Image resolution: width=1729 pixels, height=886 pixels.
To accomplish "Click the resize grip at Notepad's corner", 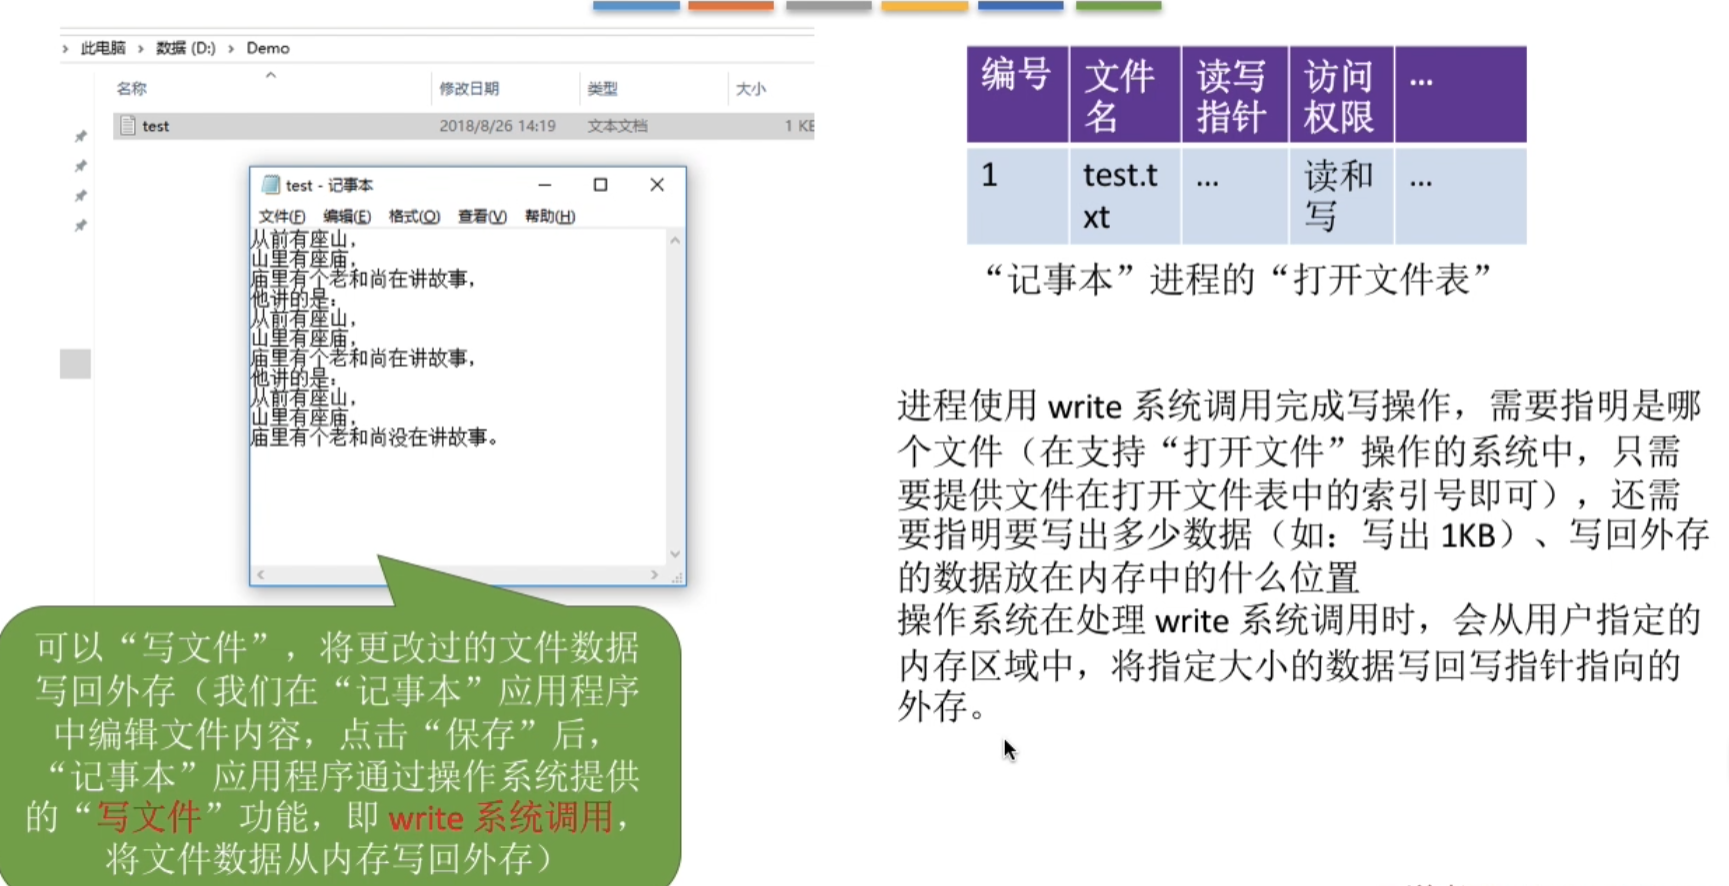I will click(677, 577).
